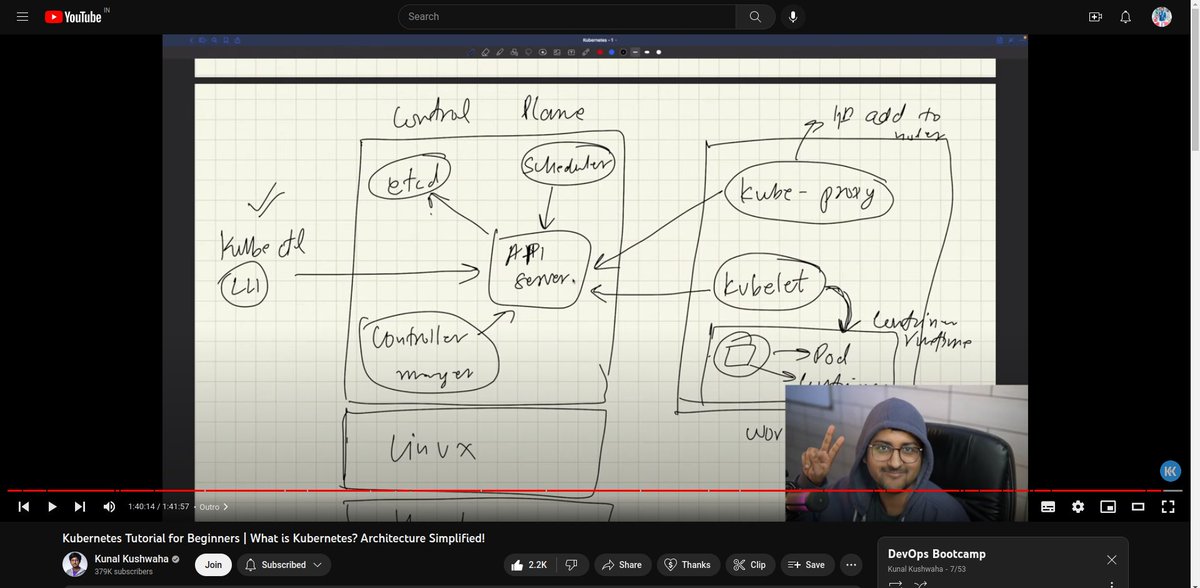Viewport: 1200px width, 588px height.
Task: Open the account avatar menu
Action: tap(1161, 16)
